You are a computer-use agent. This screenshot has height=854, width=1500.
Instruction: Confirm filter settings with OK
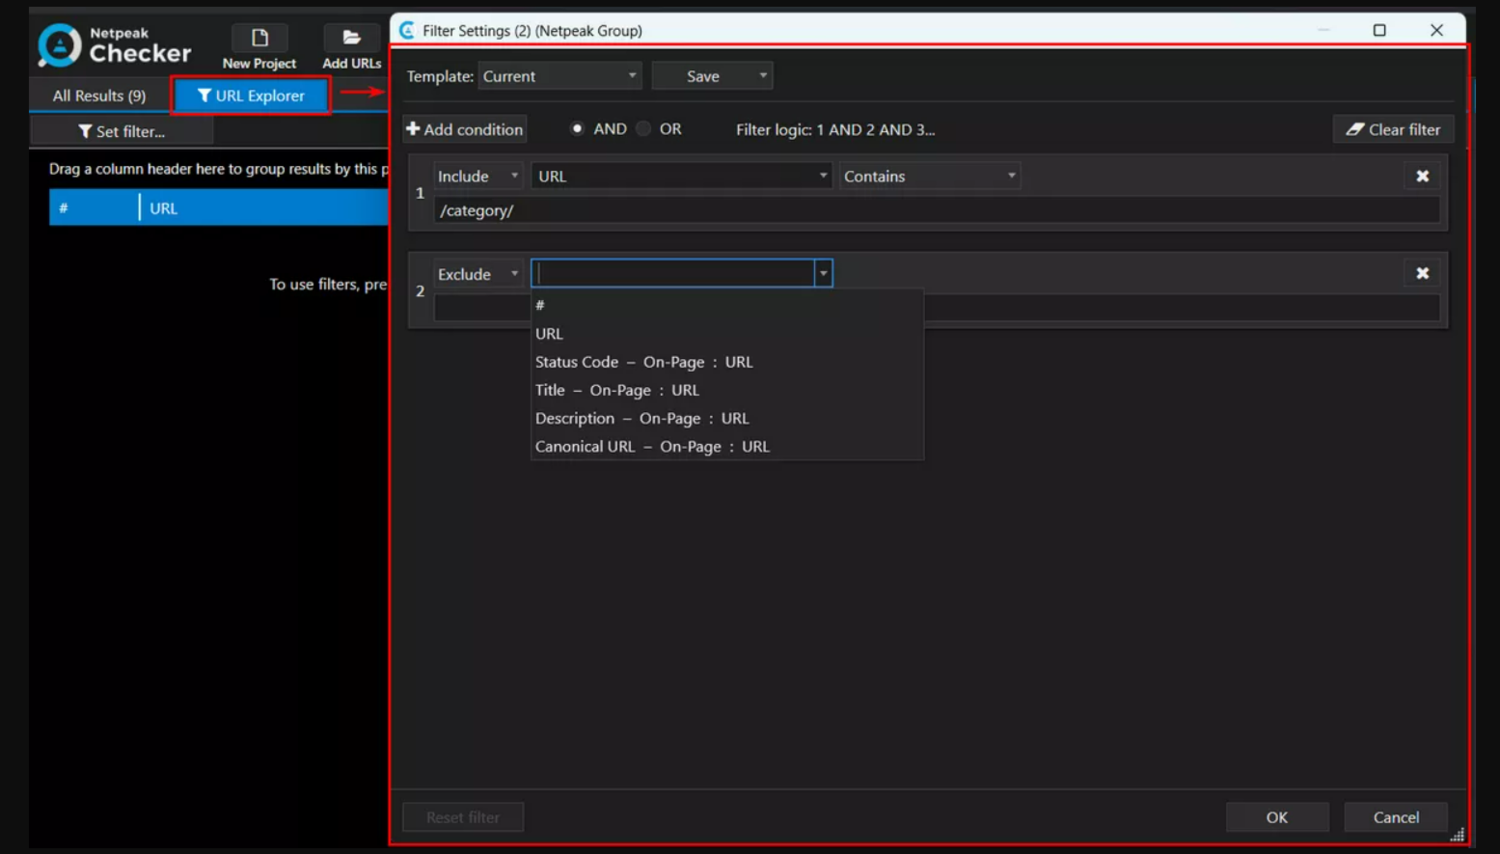tap(1276, 817)
